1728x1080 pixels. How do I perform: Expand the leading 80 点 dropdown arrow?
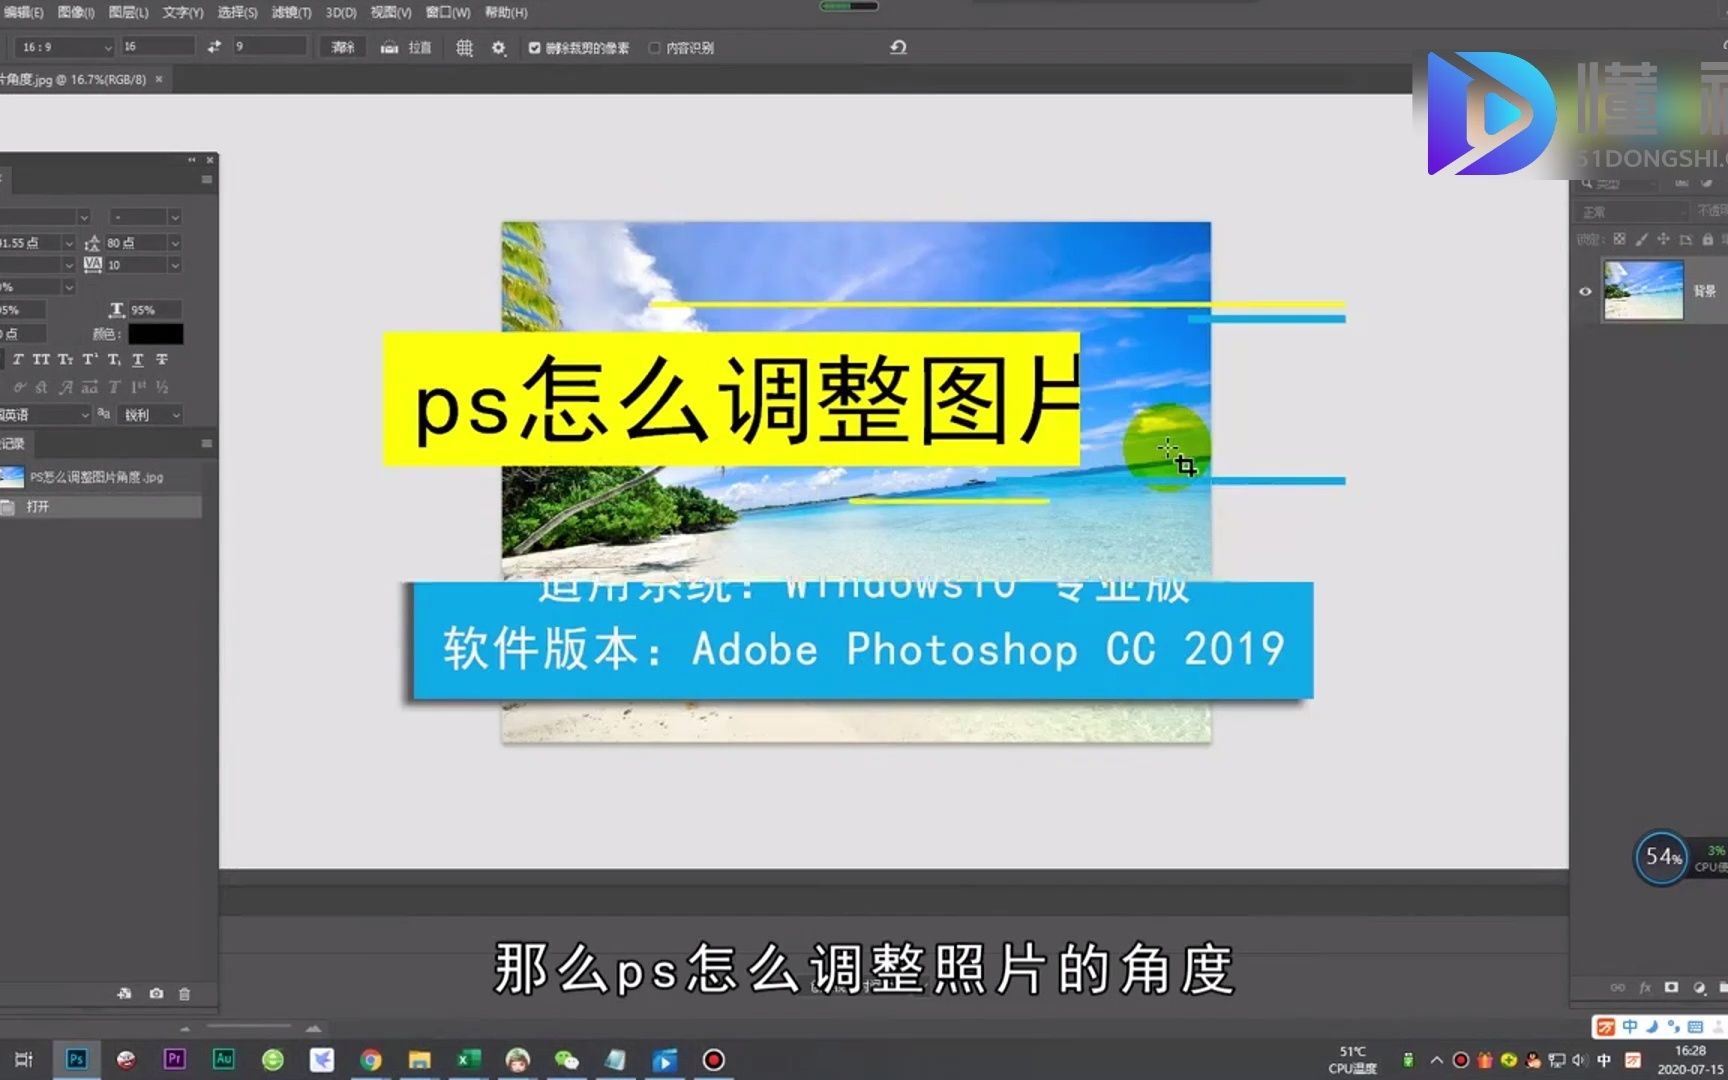coord(175,243)
